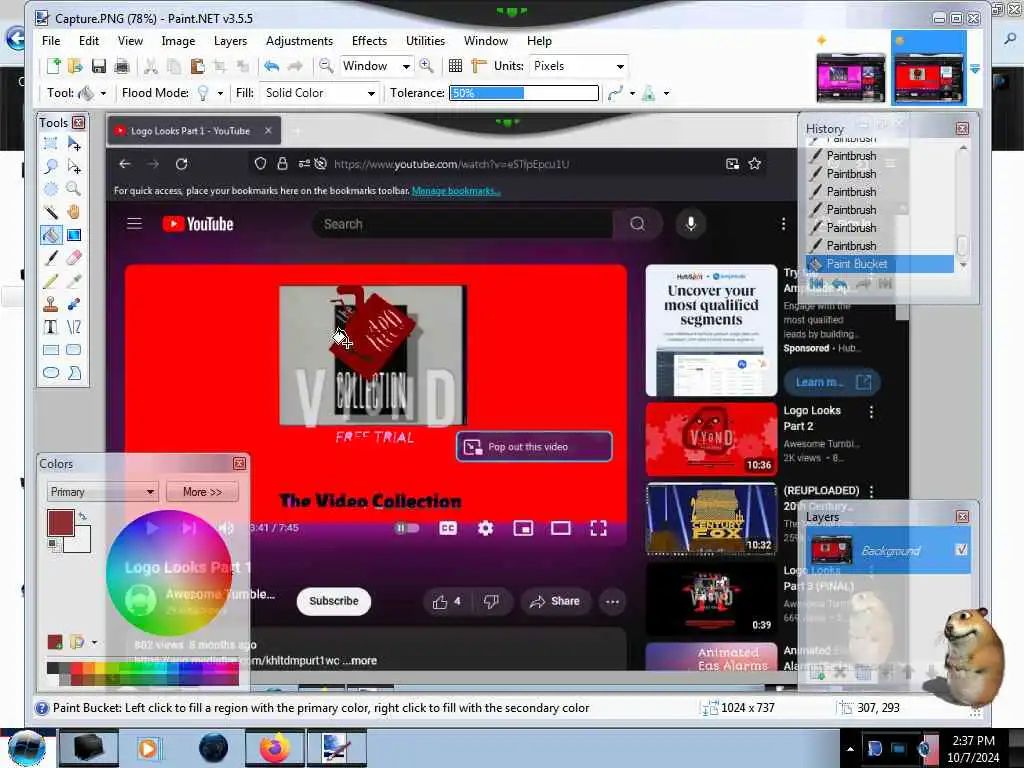Pick a color from the color wheel
1024x768 pixels.
[x=168, y=573]
